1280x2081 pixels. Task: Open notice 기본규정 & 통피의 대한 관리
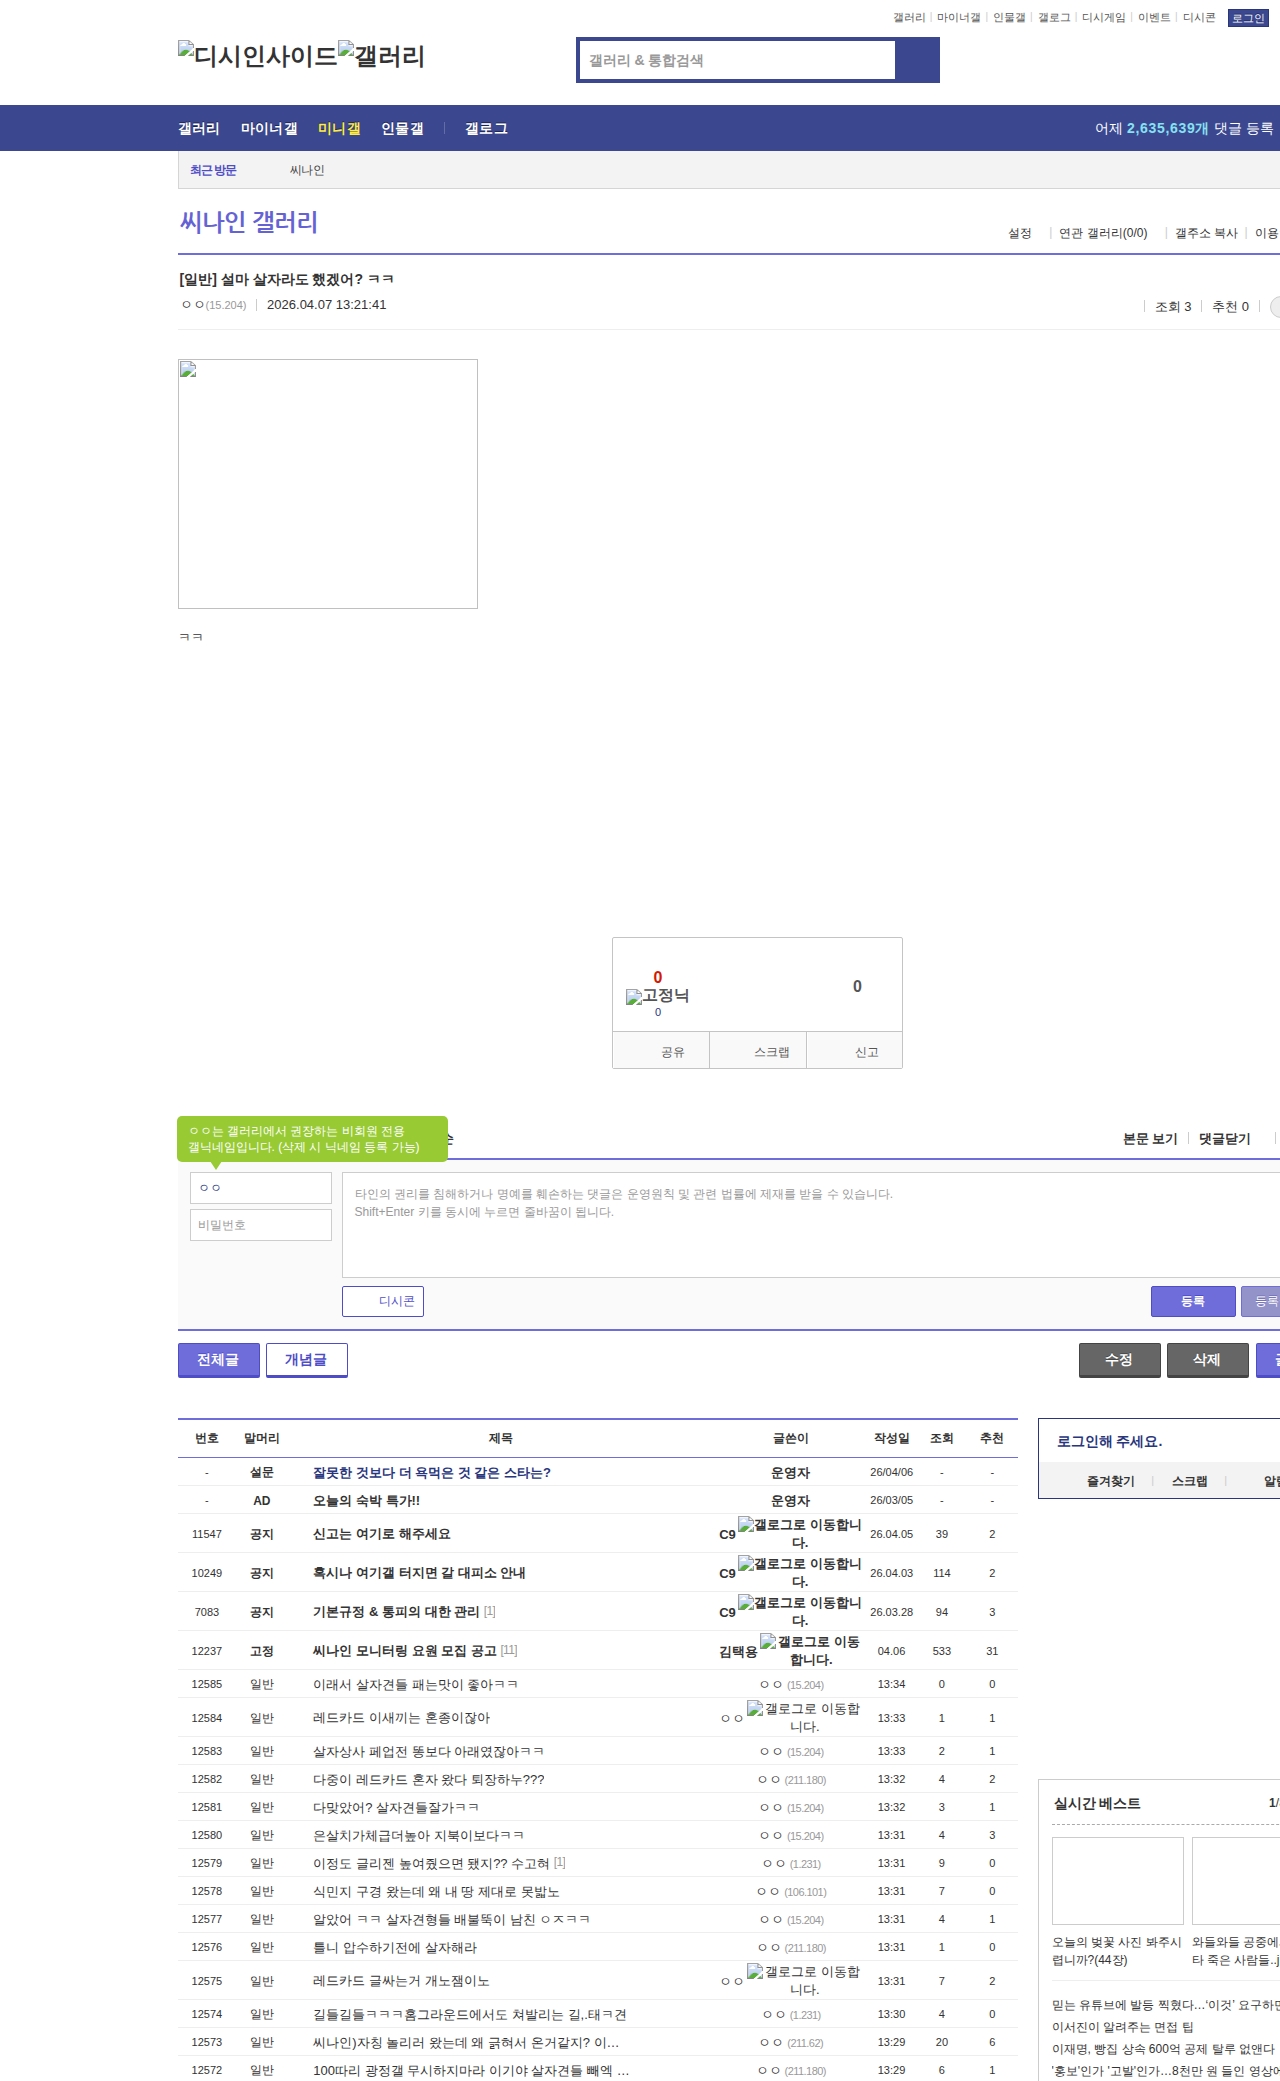396,1611
